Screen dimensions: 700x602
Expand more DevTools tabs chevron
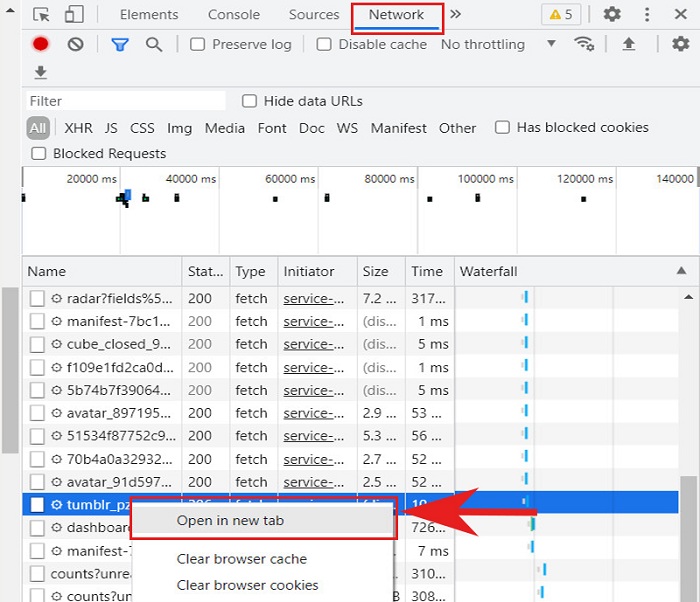tap(456, 15)
